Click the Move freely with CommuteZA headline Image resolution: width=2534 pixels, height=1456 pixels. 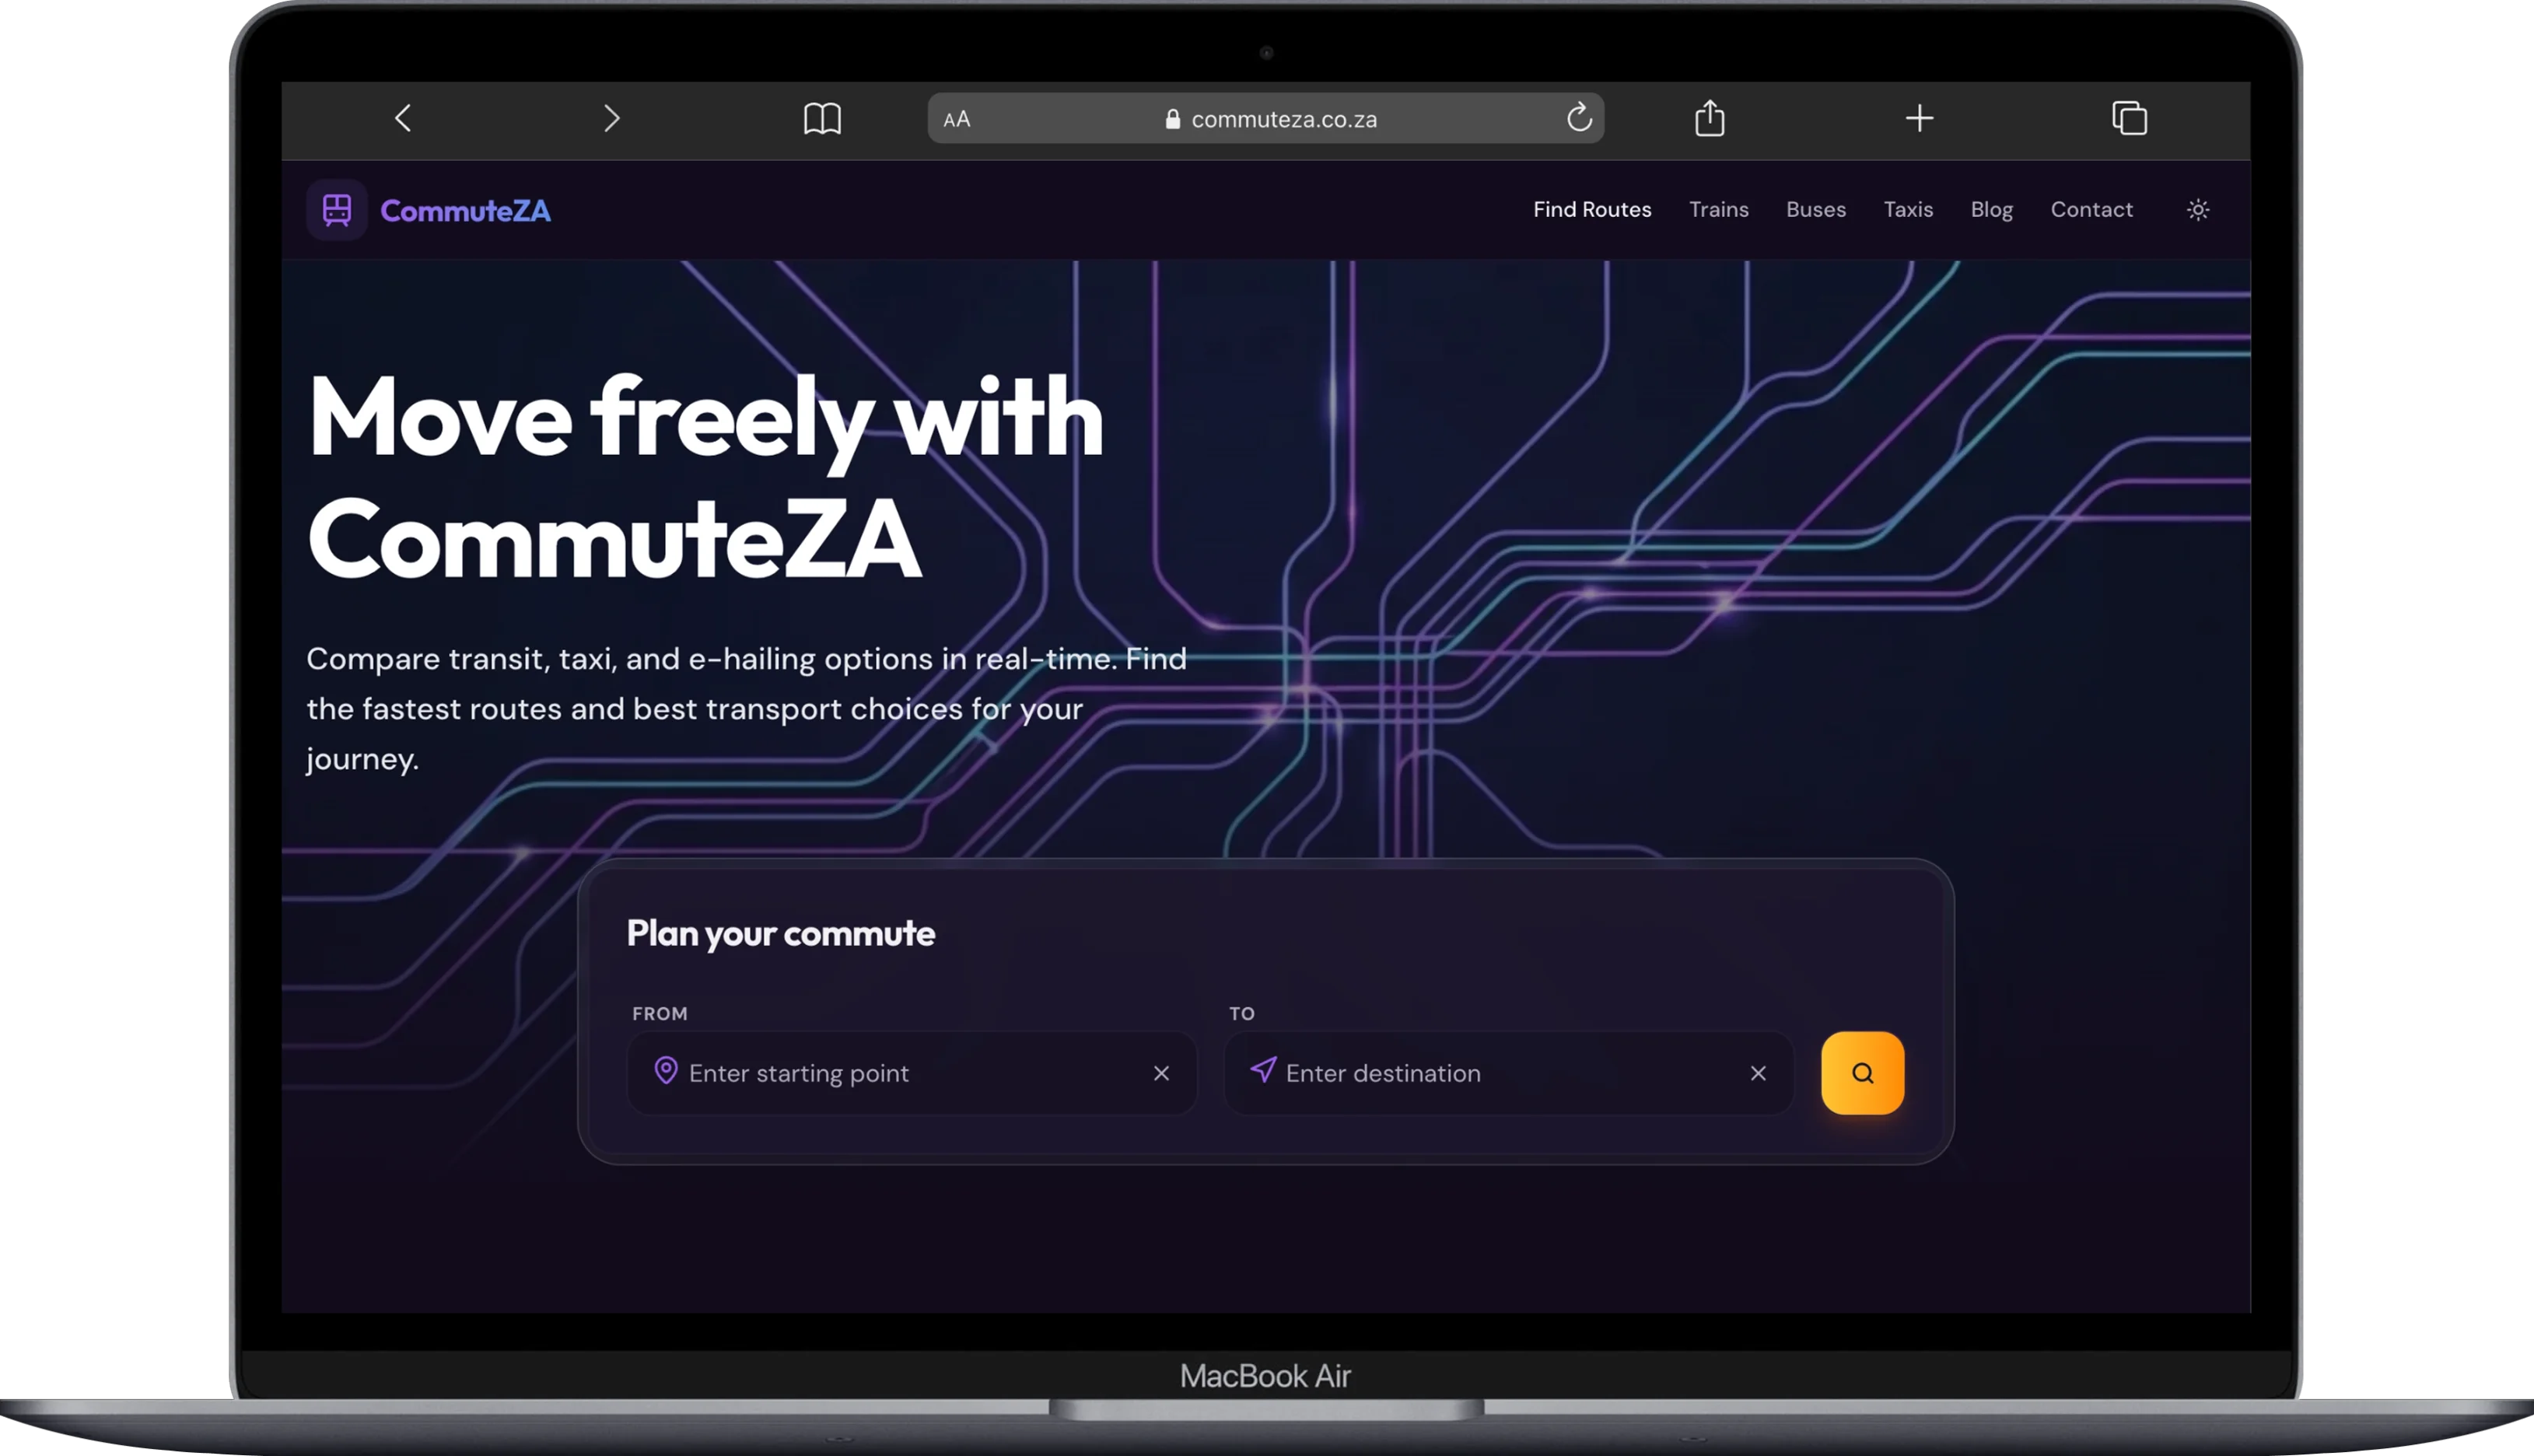(x=705, y=478)
